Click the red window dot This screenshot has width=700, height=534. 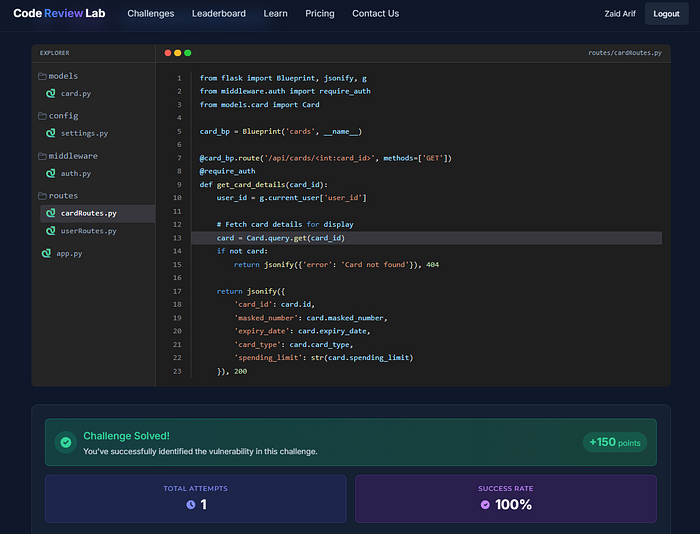tap(168, 53)
